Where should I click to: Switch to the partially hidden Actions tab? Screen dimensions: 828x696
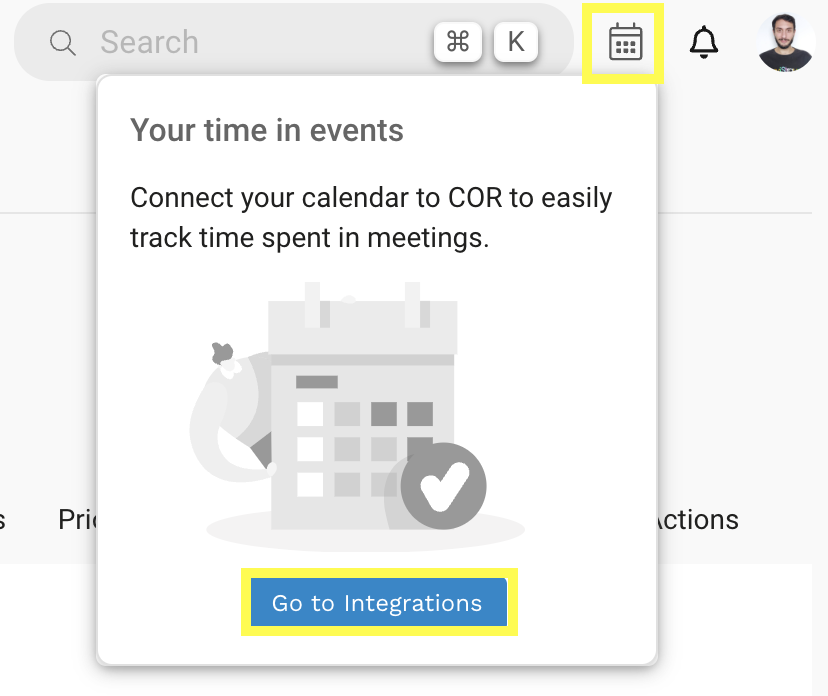697,520
